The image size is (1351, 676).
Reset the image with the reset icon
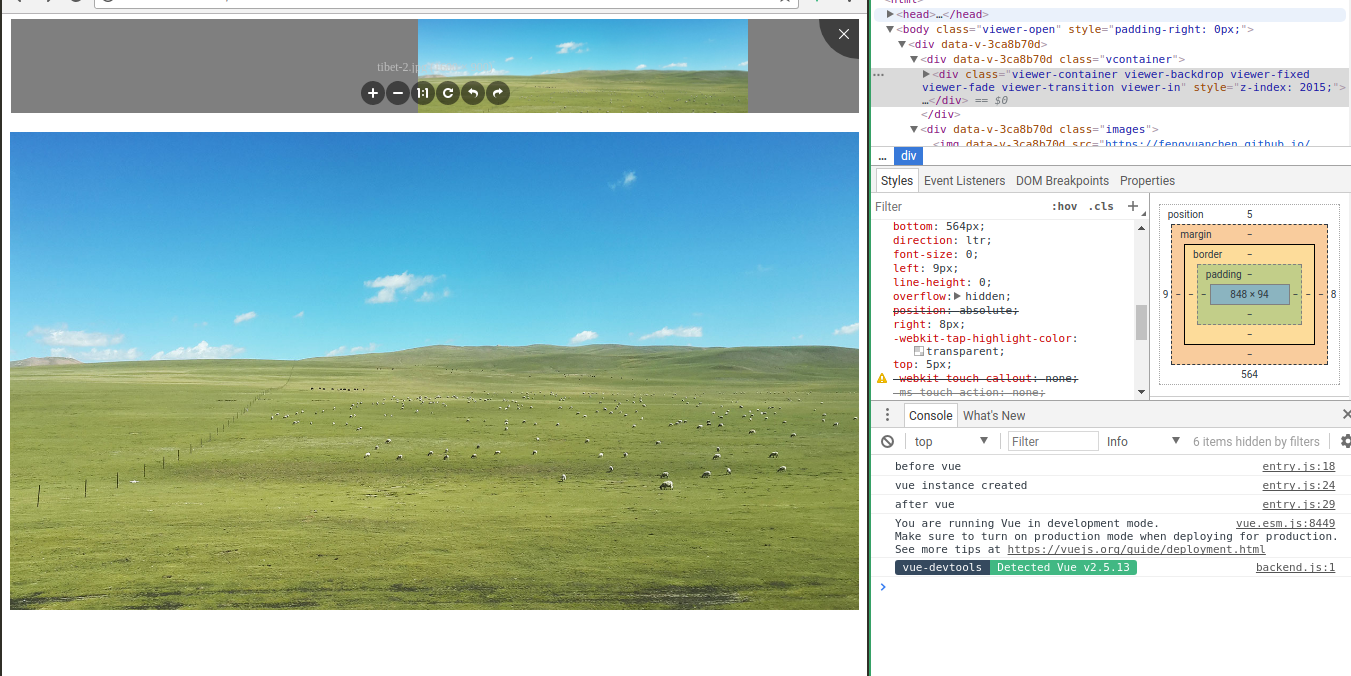(x=448, y=92)
